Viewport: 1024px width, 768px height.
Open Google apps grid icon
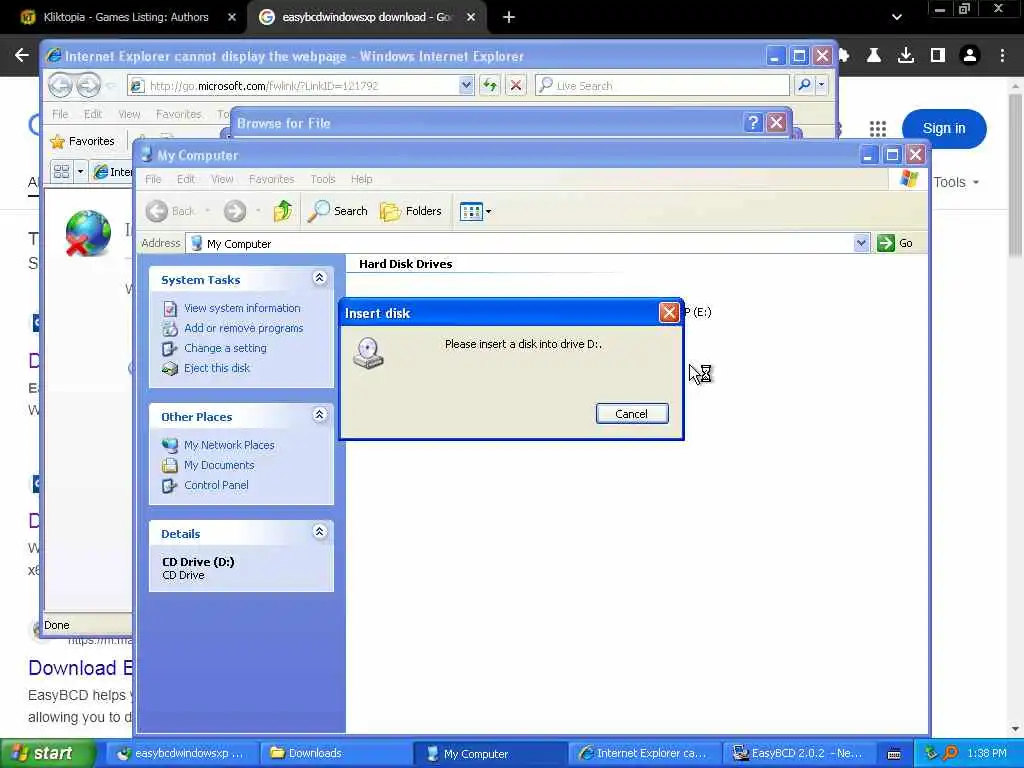click(x=878, y=128)
